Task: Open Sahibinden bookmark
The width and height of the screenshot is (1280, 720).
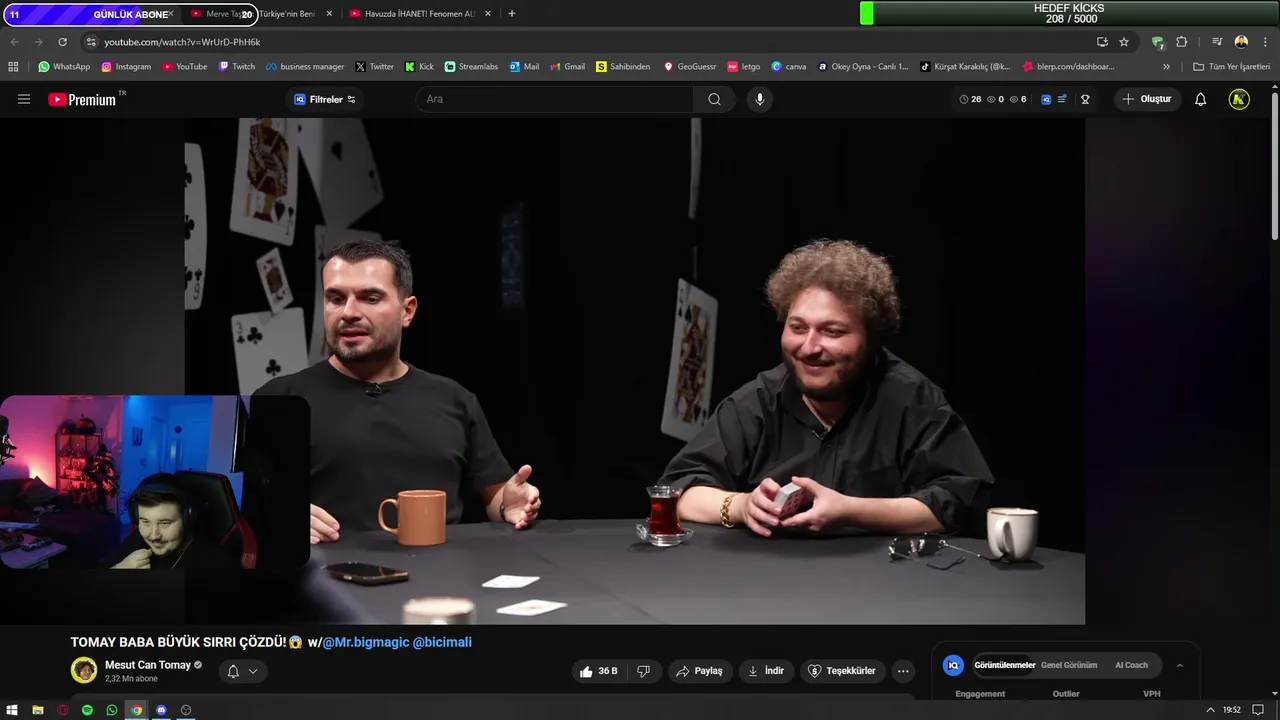Action: pyautogui.click(x=623, y=67)
